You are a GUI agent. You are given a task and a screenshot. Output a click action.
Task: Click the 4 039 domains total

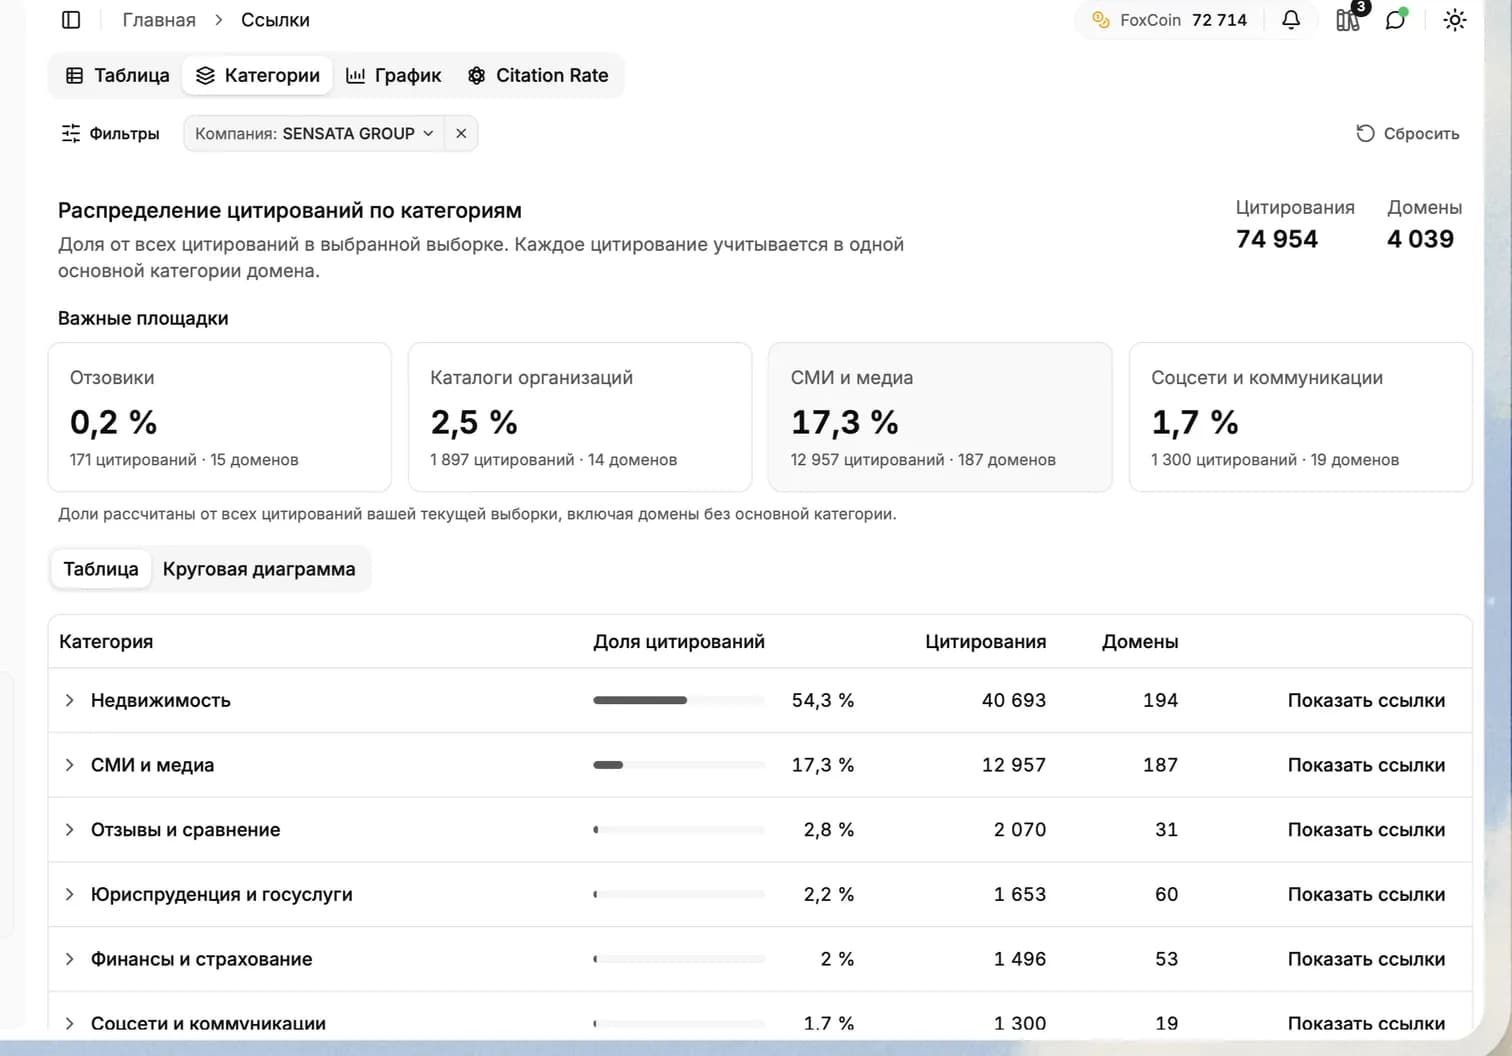coord(1420,239)
